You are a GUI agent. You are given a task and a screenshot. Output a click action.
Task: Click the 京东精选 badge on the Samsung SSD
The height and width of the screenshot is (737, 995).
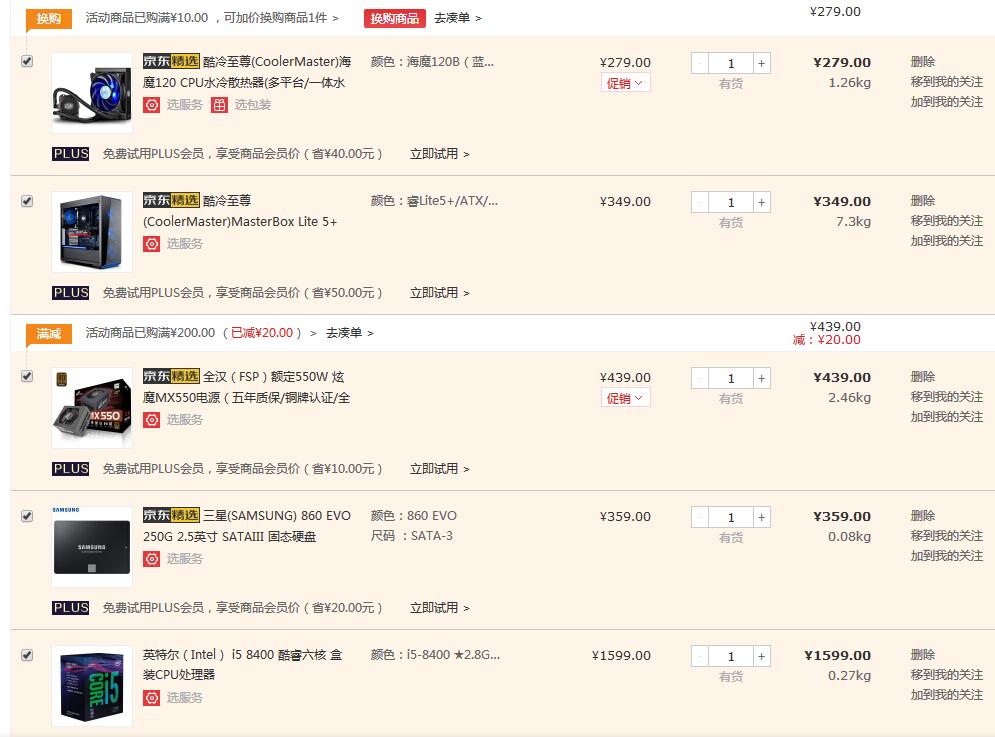(x=171, y=515)
